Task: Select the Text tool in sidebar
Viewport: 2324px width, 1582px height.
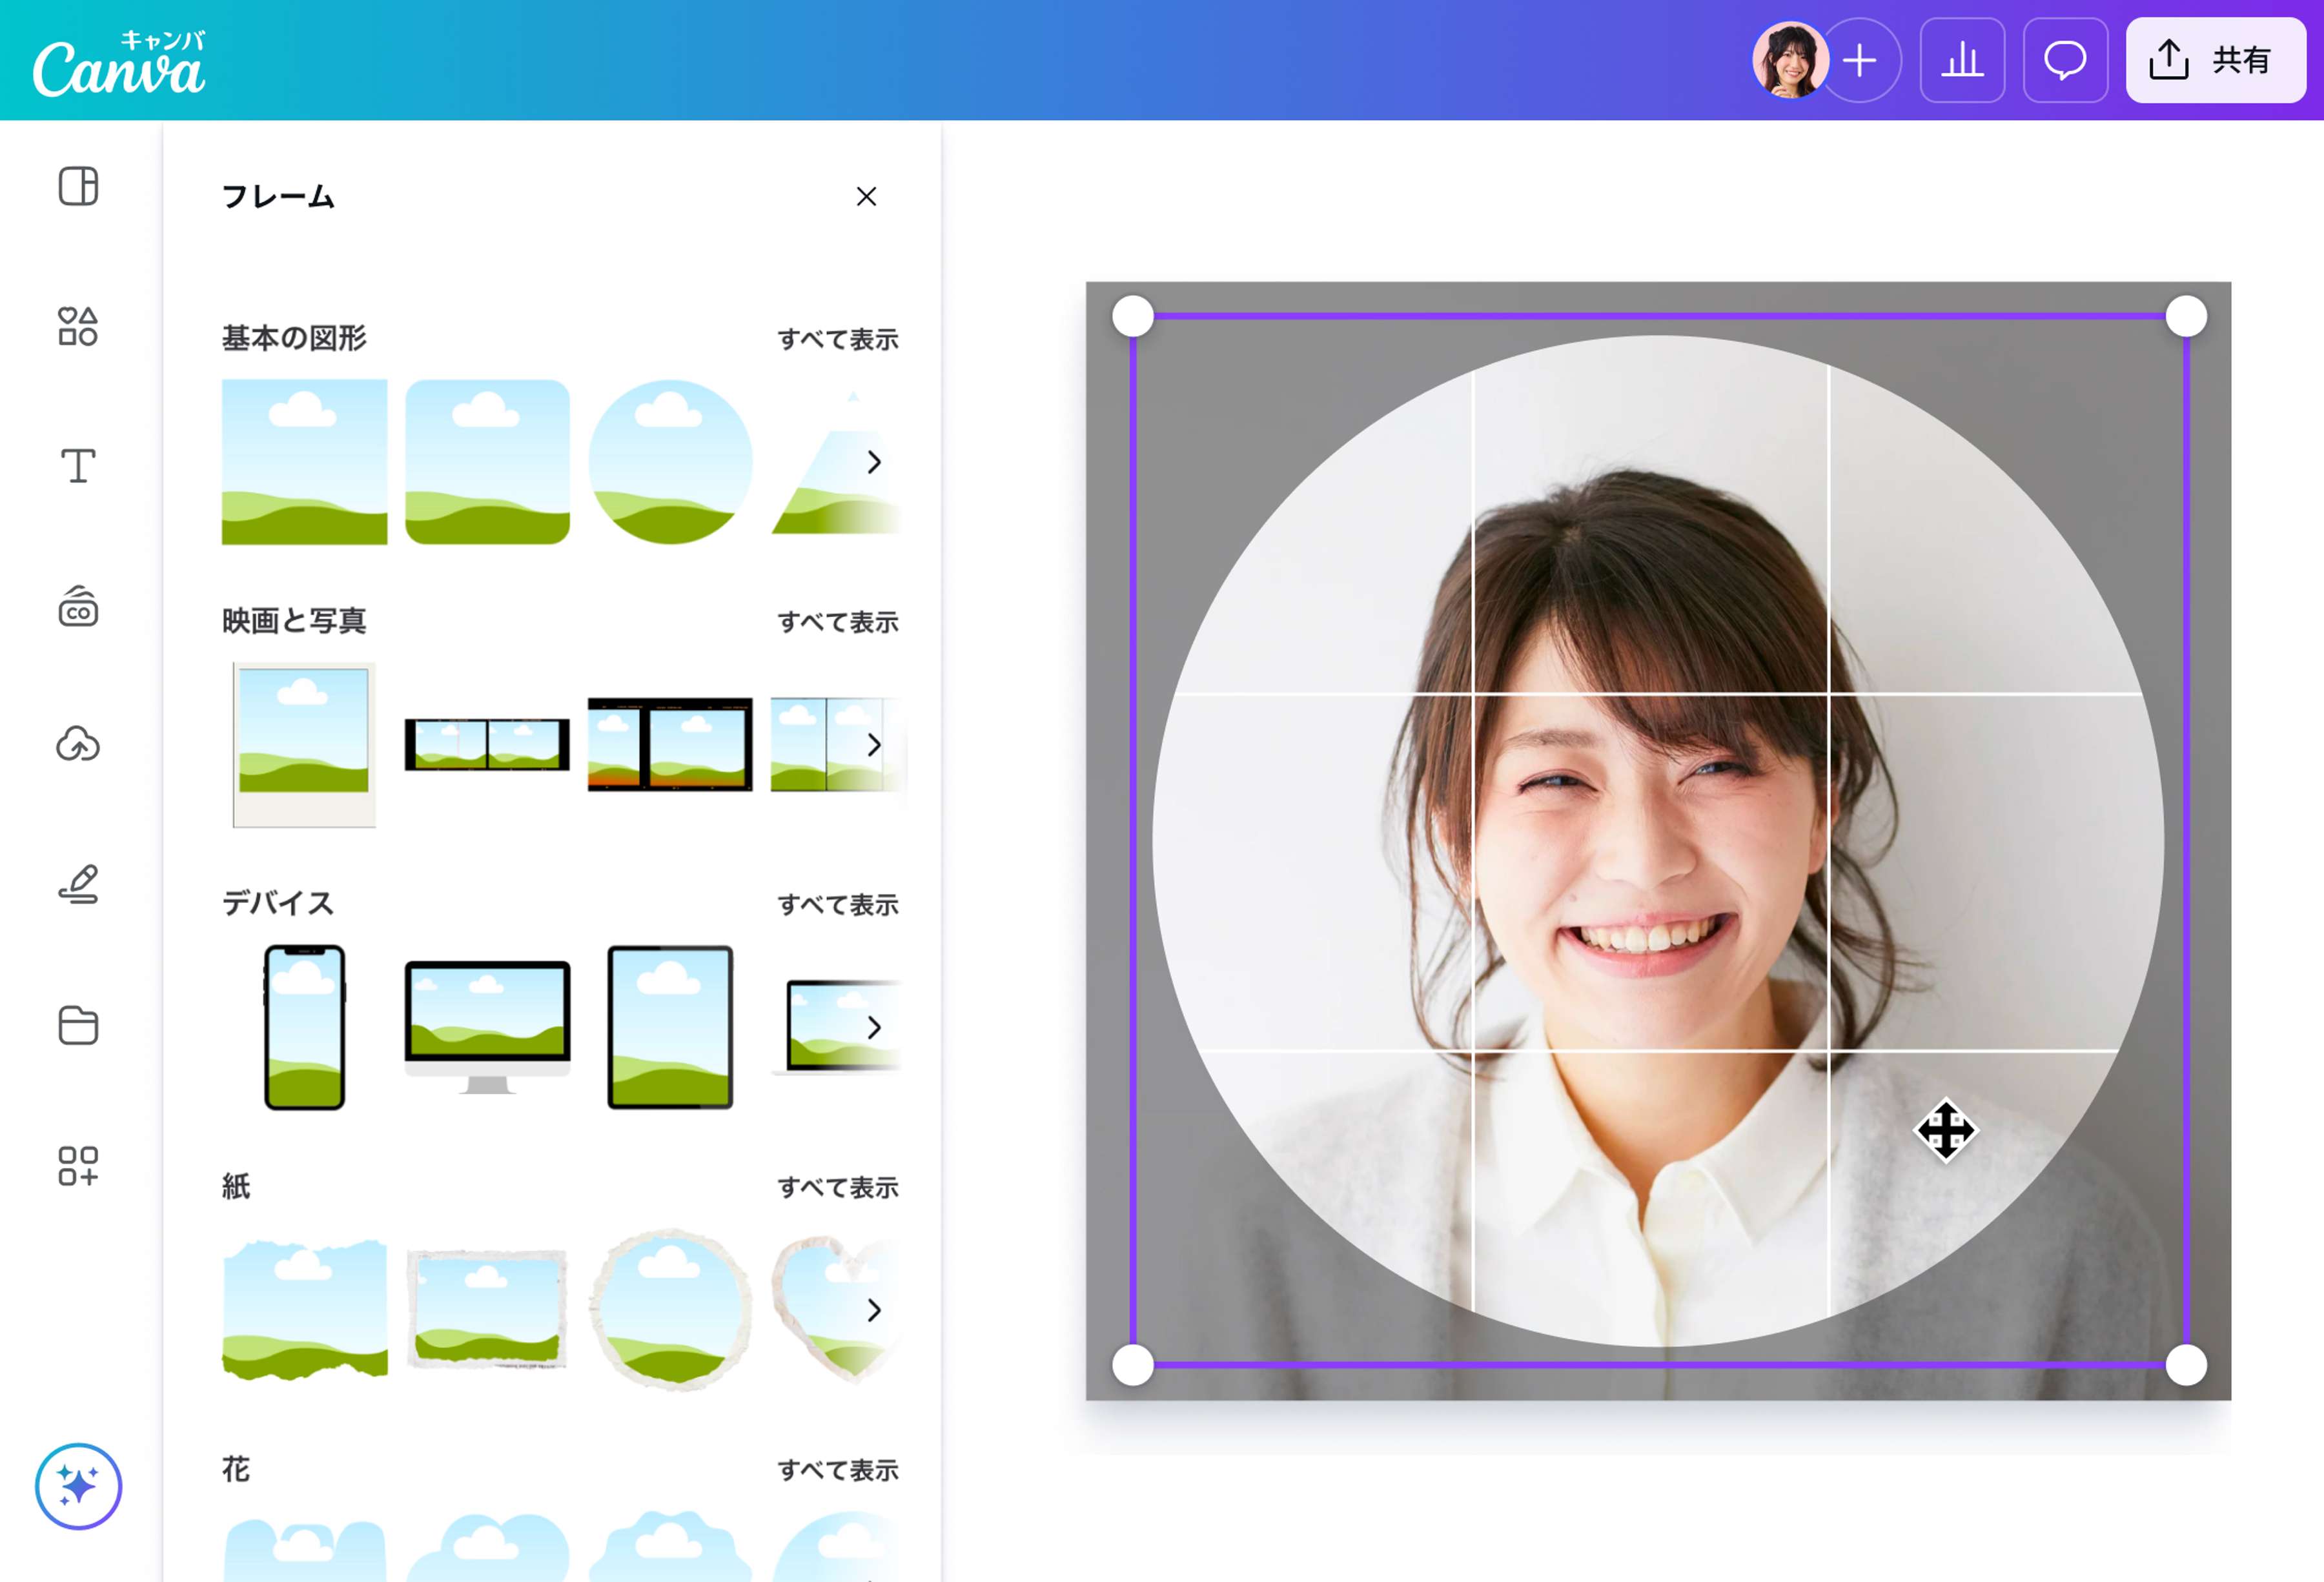Action: pos(78,466)
